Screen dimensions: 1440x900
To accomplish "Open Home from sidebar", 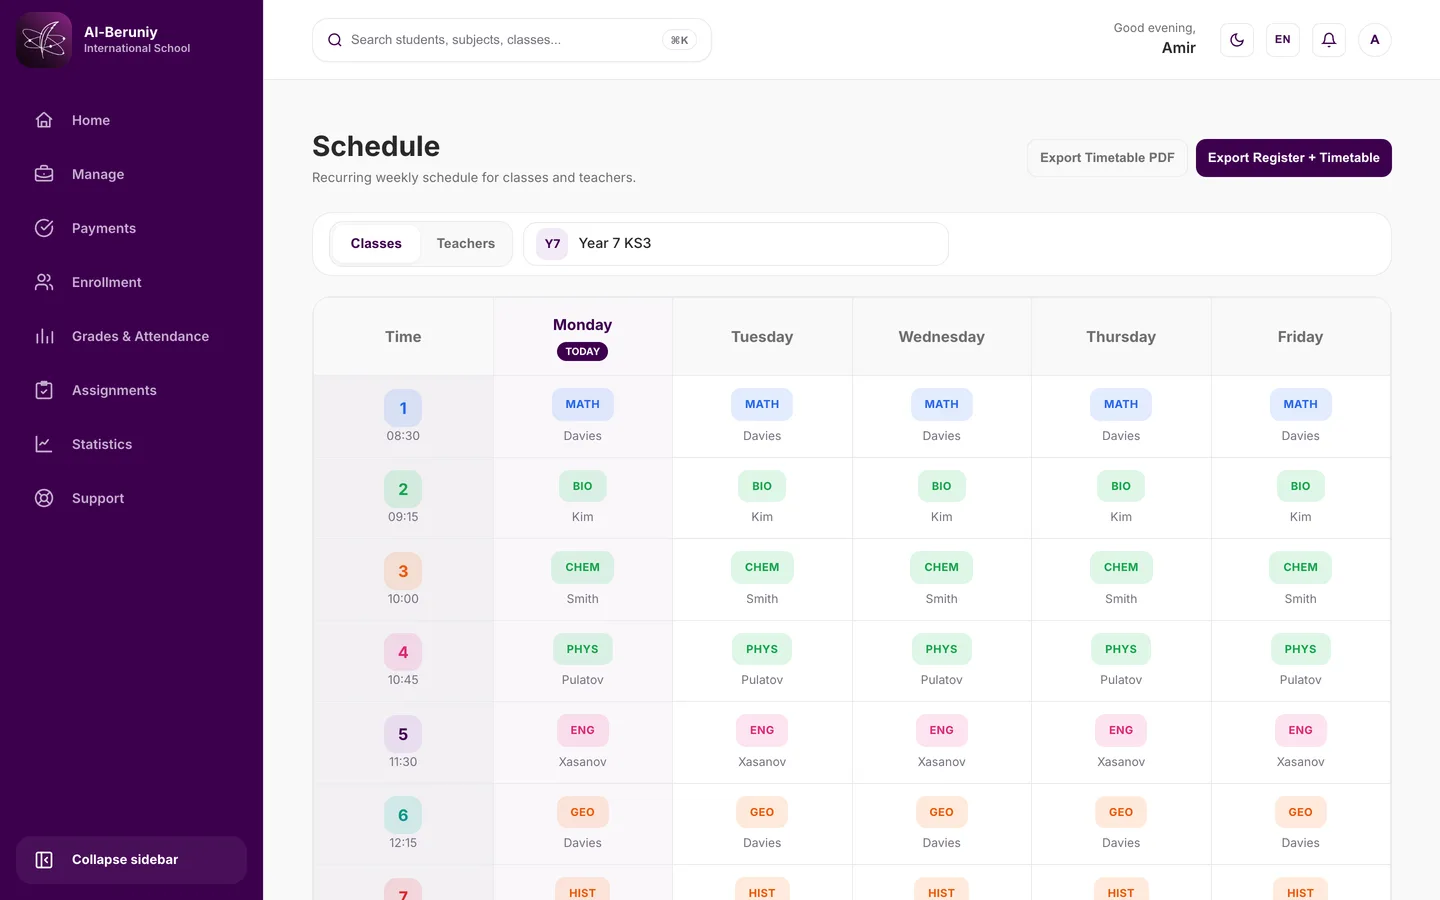I will [x=131, y=120].
